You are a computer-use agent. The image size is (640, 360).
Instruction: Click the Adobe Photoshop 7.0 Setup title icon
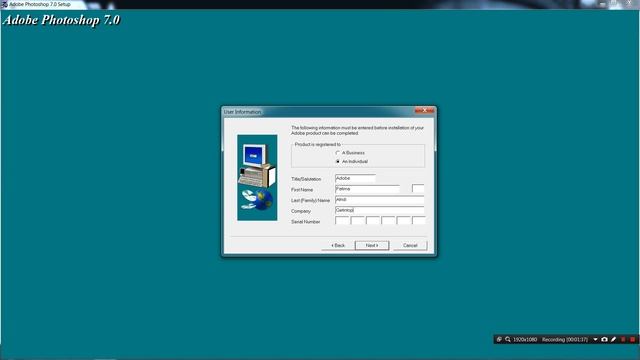4,4
